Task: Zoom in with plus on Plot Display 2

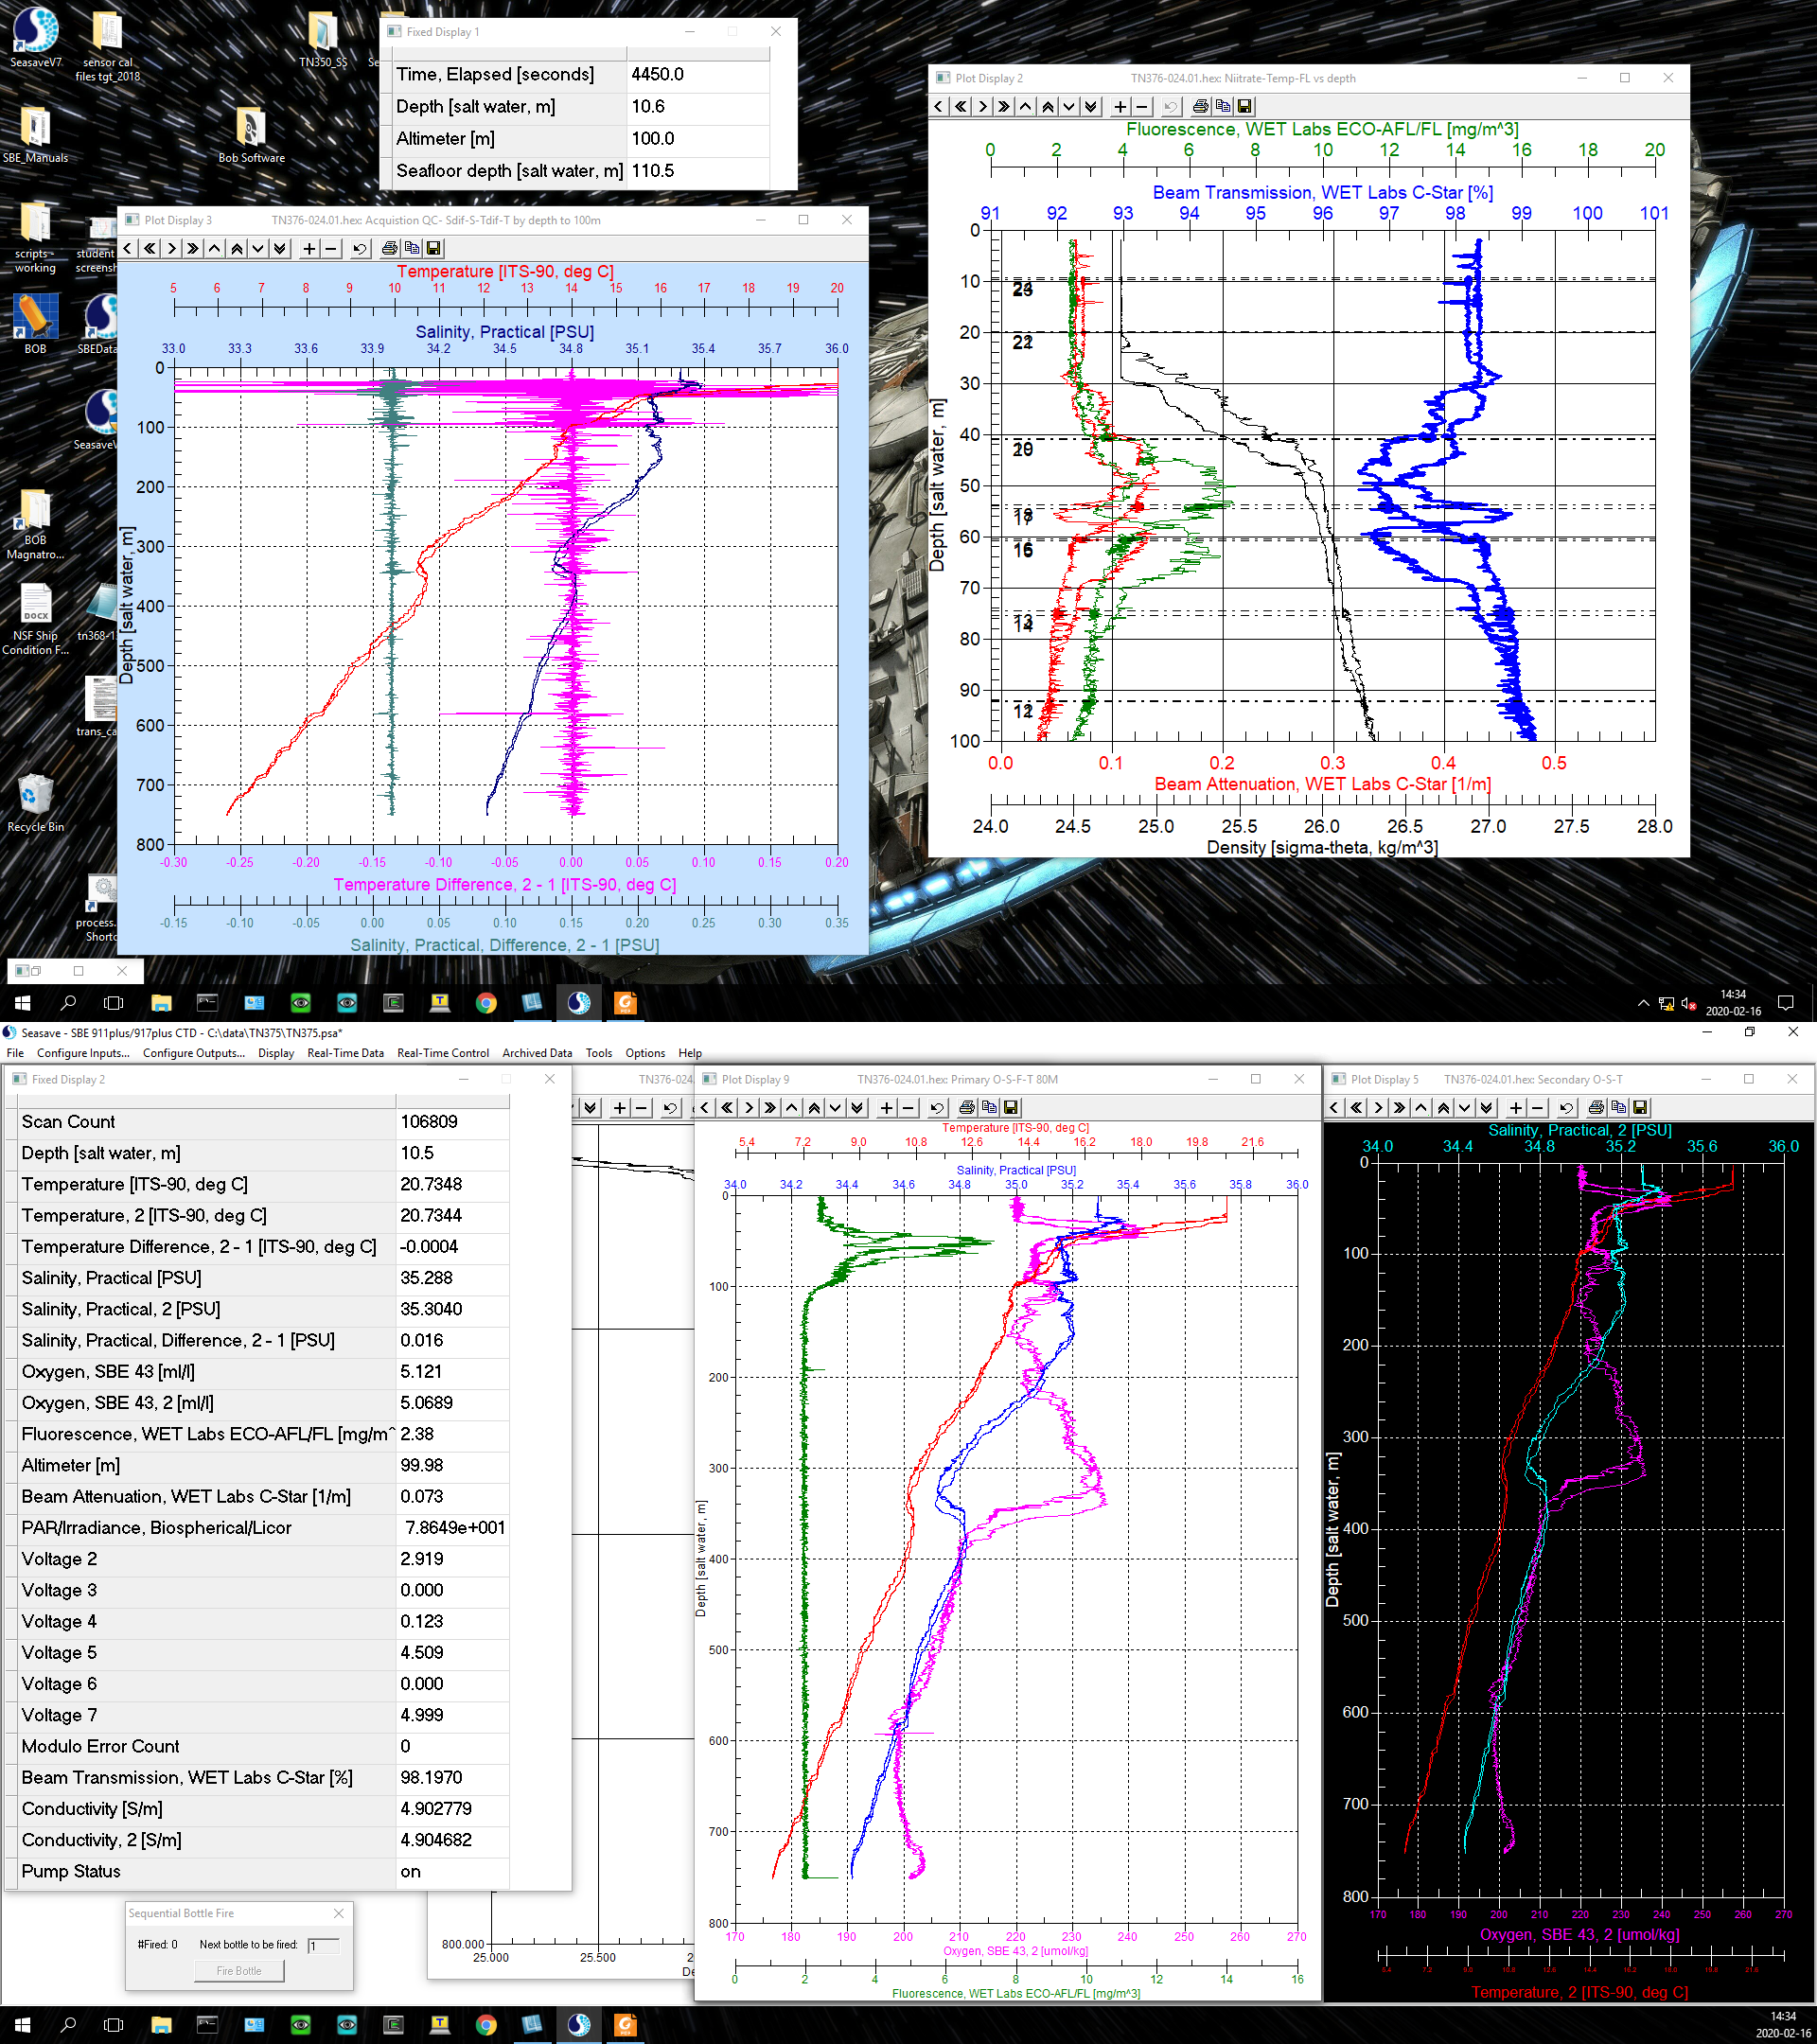Action: click(1120, 106)
